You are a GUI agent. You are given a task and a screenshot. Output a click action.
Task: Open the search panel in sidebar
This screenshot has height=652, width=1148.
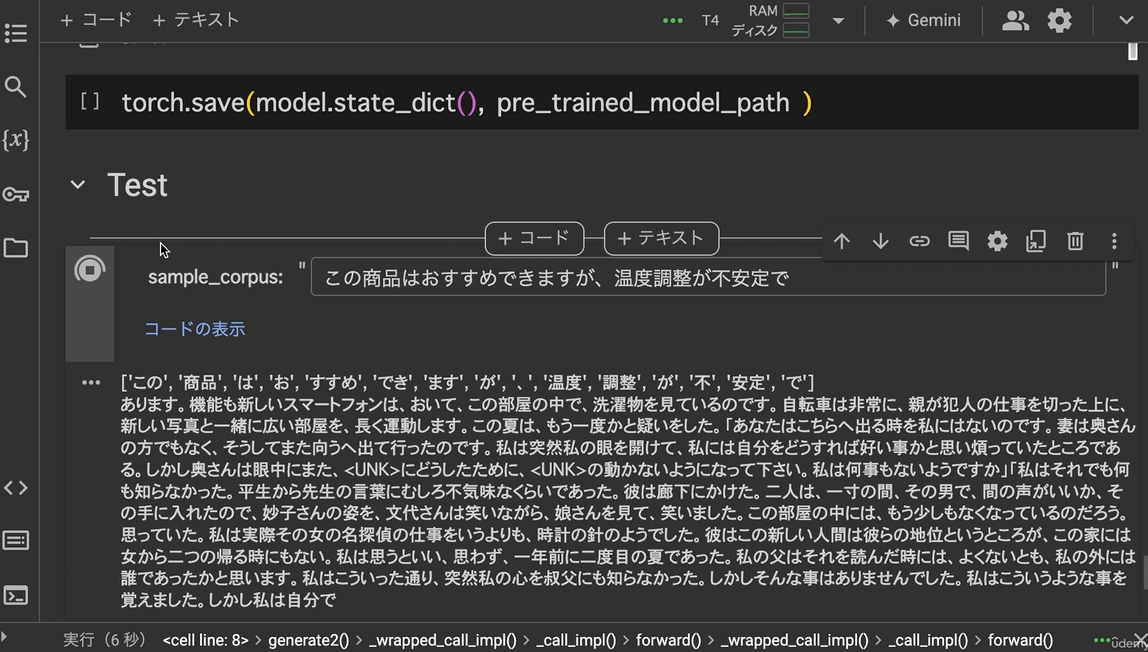coord(16,87)
